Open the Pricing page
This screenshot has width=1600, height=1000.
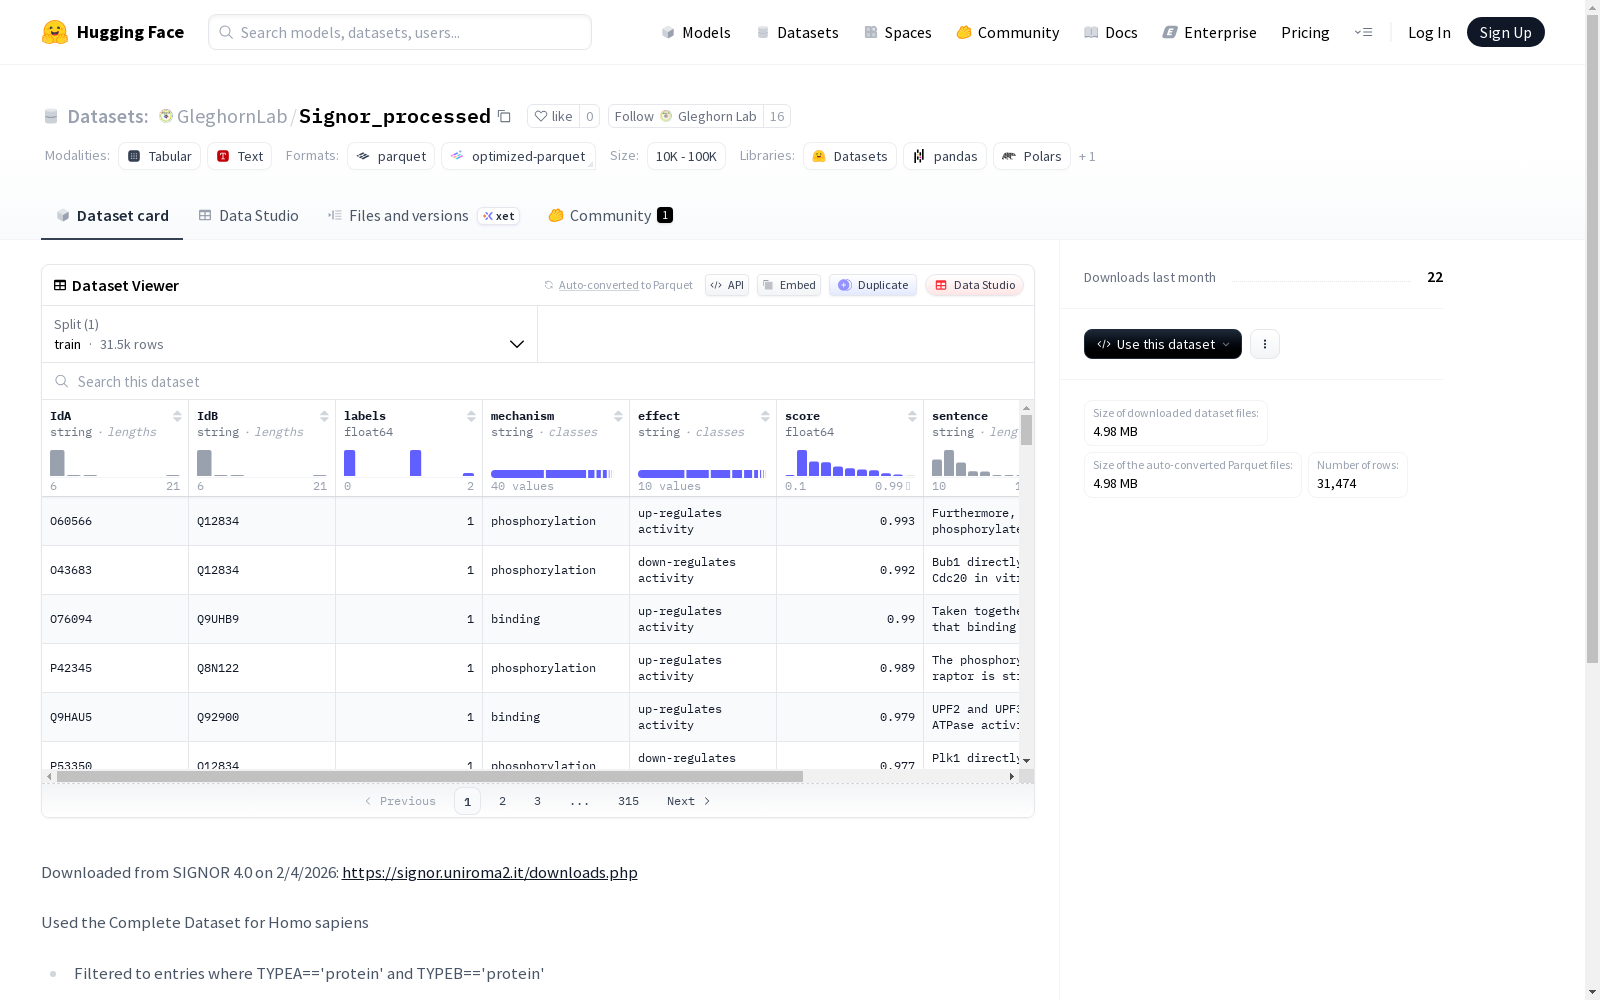(1305, 32)
